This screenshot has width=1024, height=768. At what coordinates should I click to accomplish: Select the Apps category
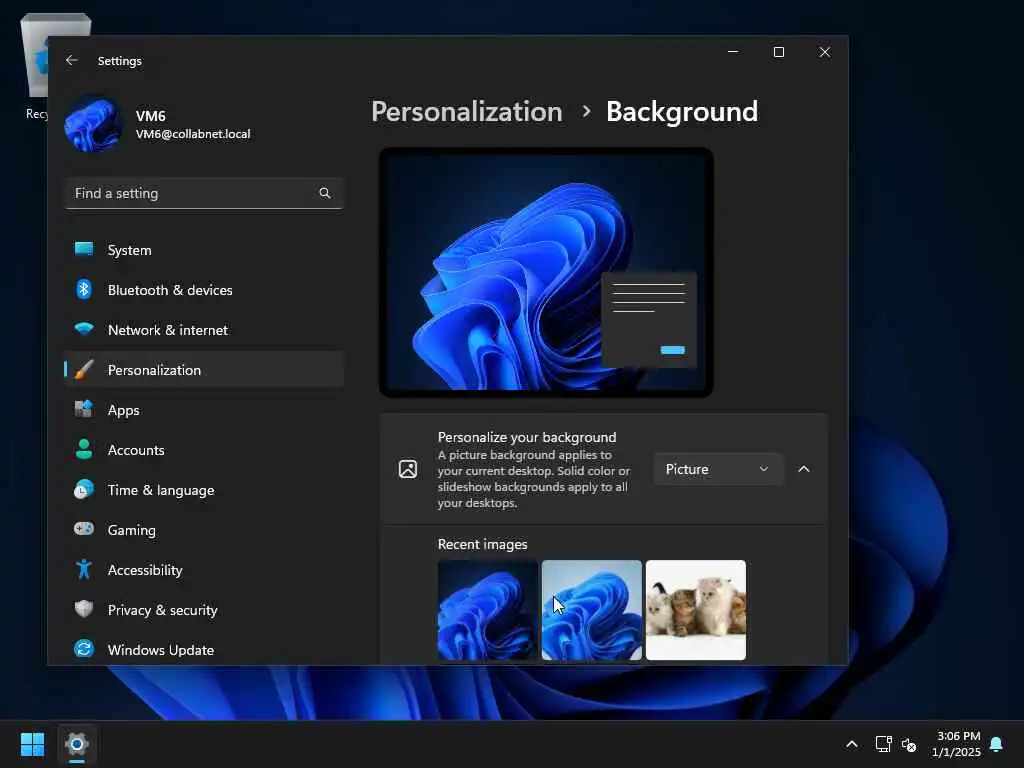pyautogui.click(x=204, y=409)
